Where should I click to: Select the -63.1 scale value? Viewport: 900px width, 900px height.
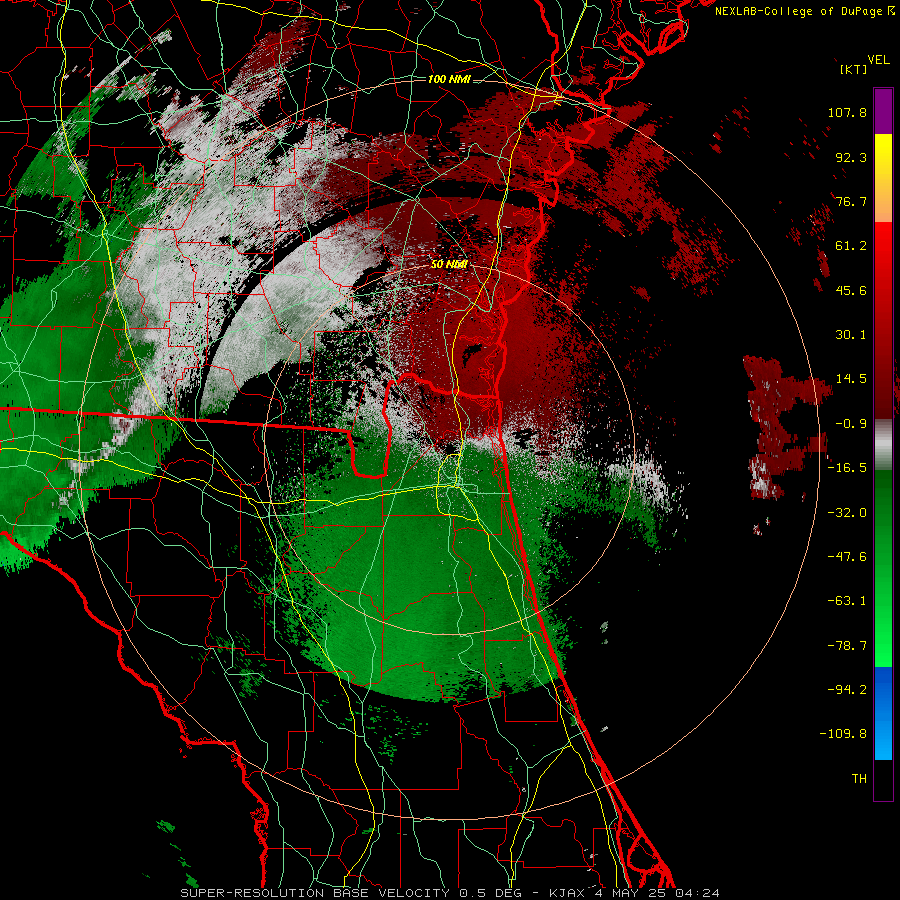pyautogui.click(x=847, y=601)
